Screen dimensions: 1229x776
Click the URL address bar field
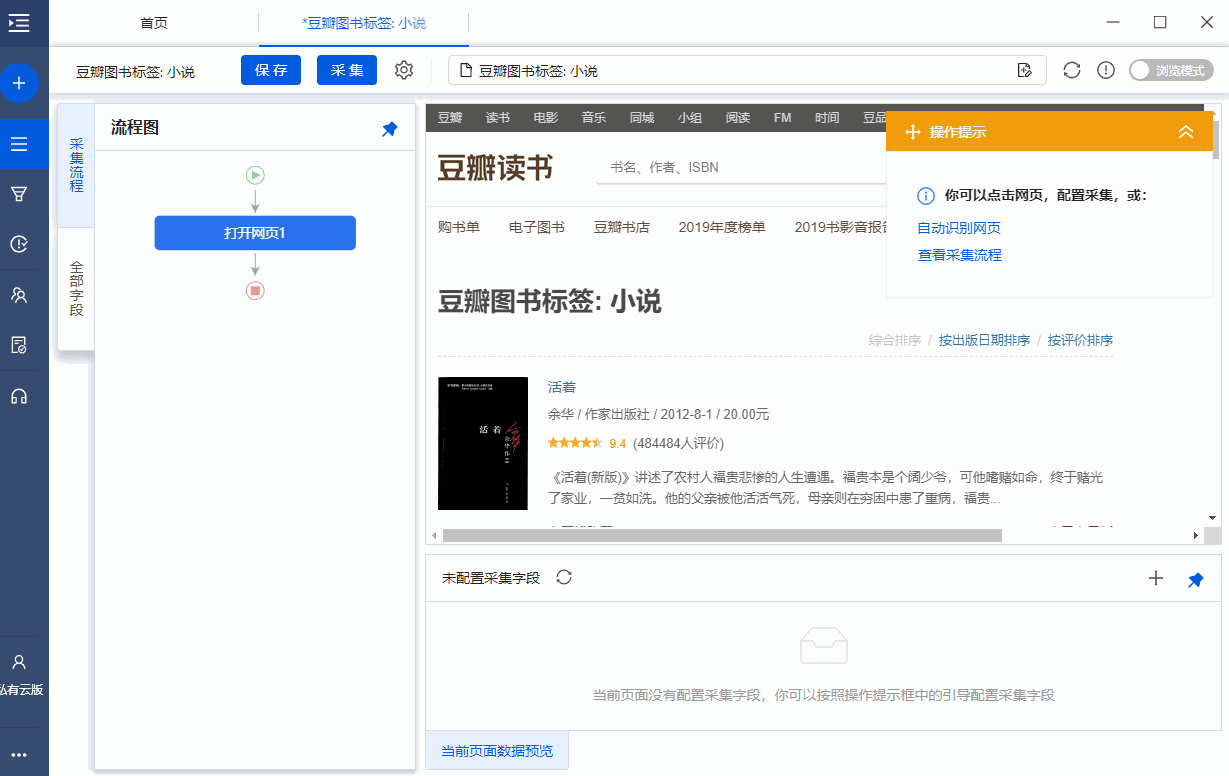(746, 70)
